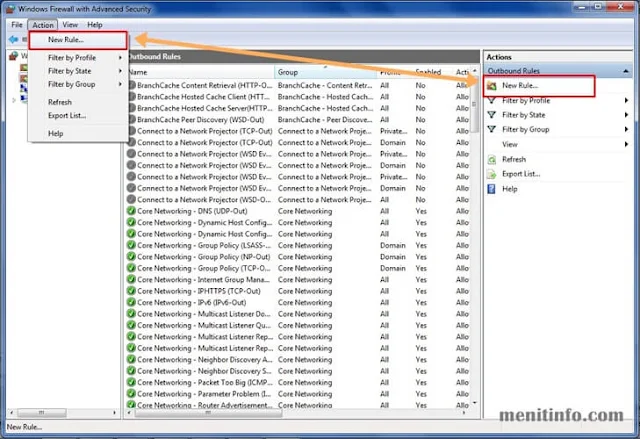Screen dimensions: 640x439
Task: Click New Rule icon in Actions pane
Action: [492, 86]
